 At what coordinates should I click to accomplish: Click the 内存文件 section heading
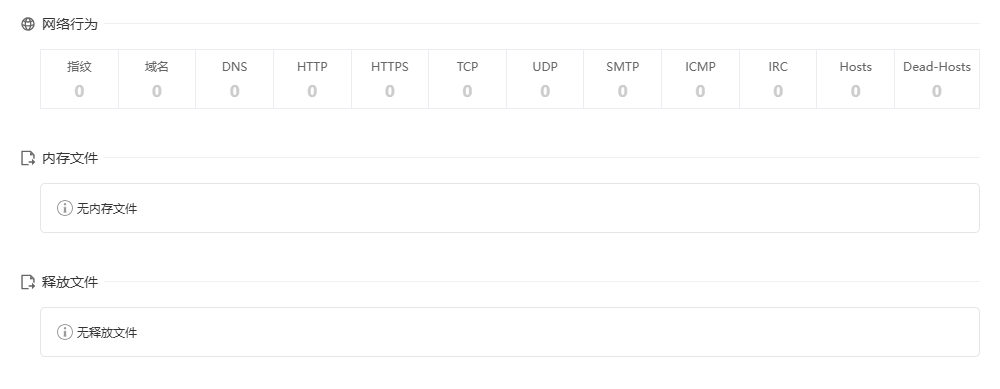70,158
